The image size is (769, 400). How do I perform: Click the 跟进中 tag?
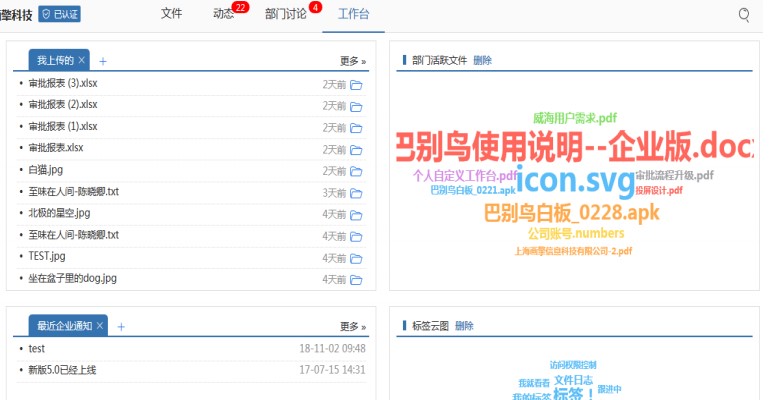click(x=610, y=389)
